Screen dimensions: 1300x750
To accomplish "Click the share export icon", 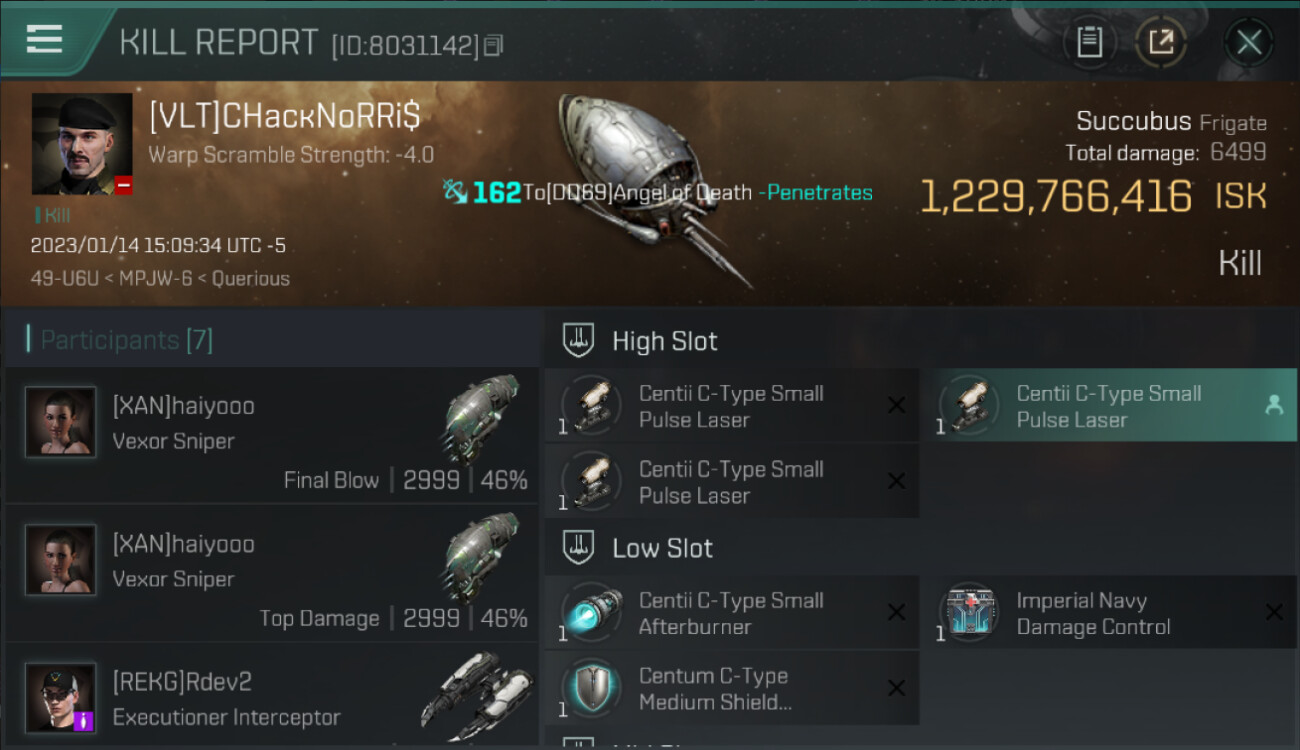I will (1161, 42).
